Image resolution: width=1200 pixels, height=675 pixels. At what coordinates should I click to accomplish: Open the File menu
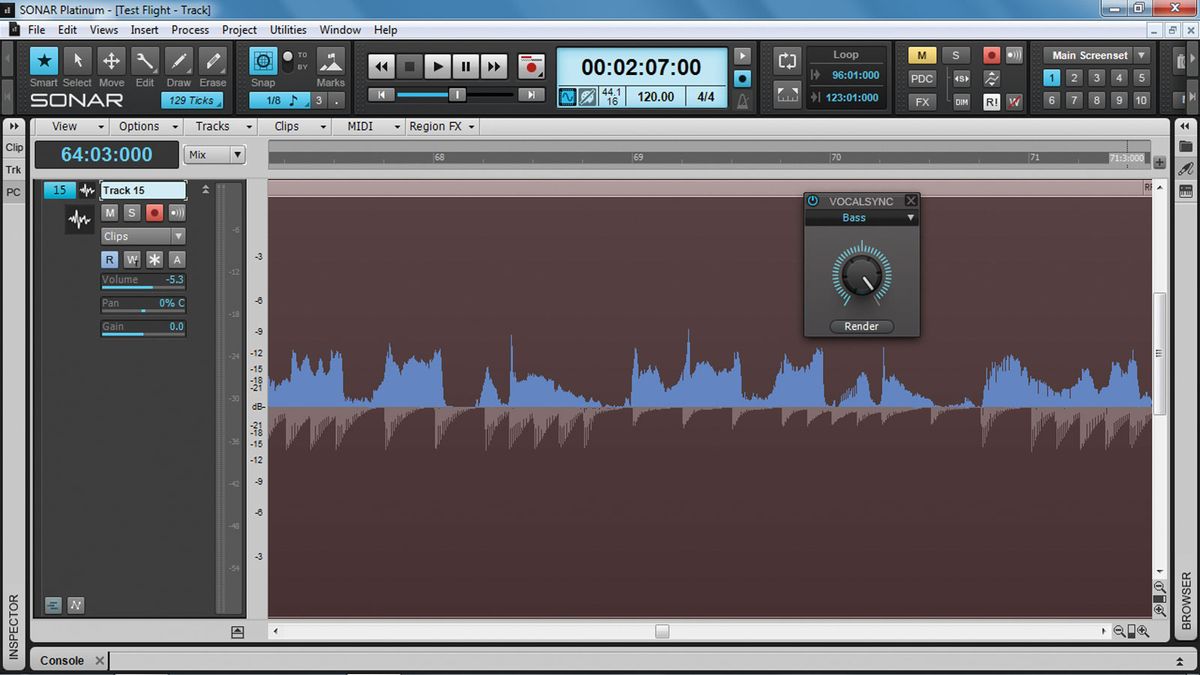click(x=36, y=30)
